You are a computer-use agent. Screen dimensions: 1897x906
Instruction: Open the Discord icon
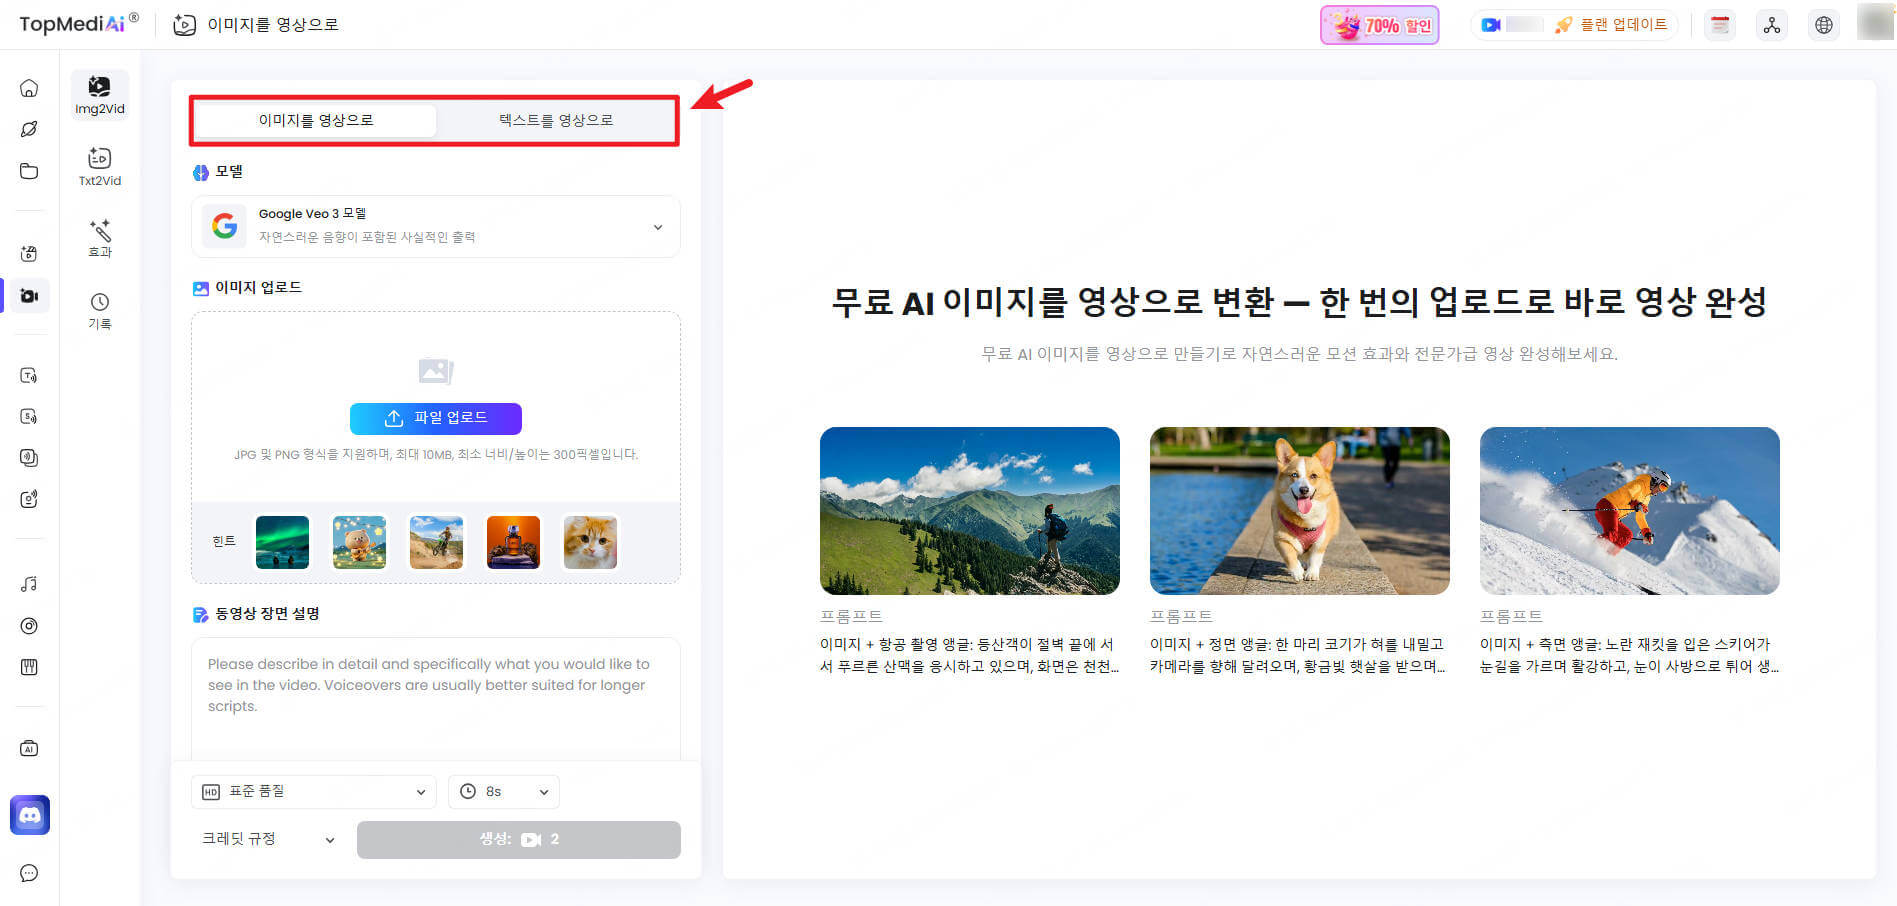click(30, 815)
